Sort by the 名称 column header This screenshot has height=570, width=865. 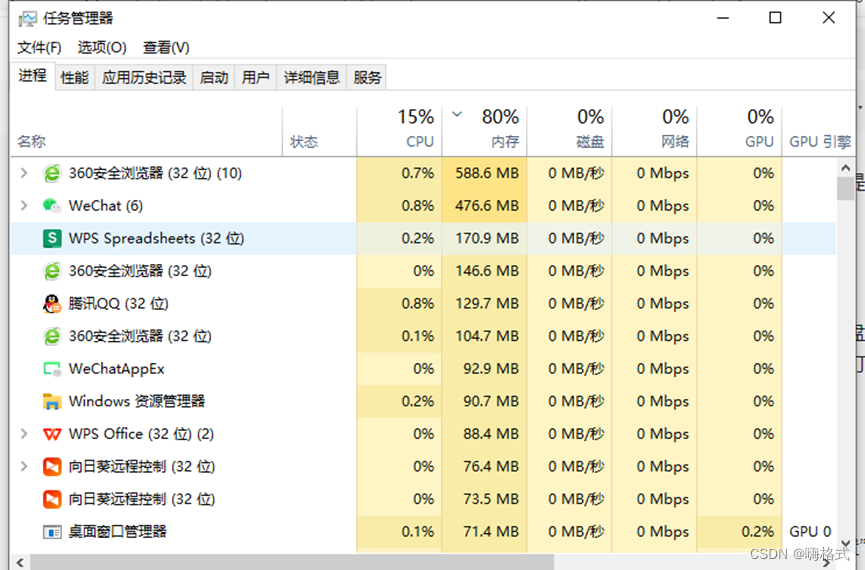click(146, 131)
